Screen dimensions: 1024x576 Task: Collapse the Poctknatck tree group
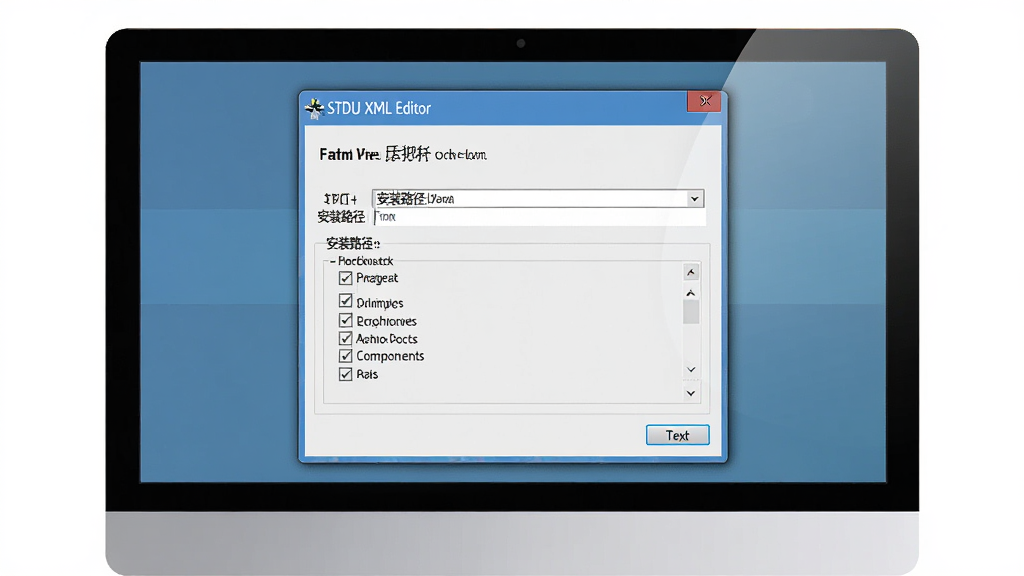point(332,261)
